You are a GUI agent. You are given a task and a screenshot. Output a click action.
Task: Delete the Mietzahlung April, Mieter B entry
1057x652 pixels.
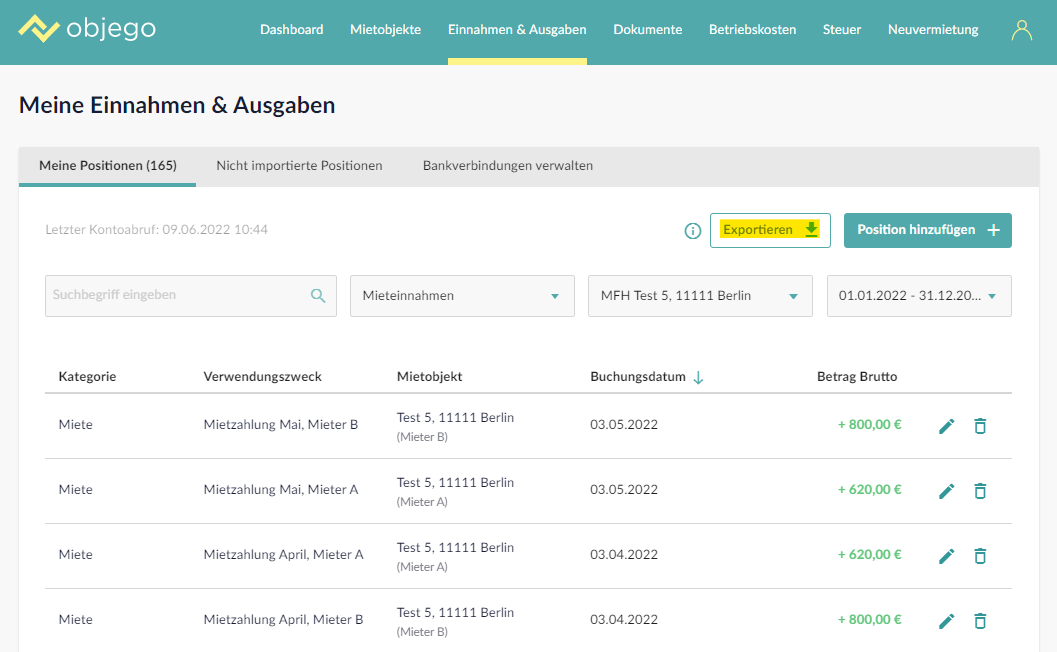[980, 621]
